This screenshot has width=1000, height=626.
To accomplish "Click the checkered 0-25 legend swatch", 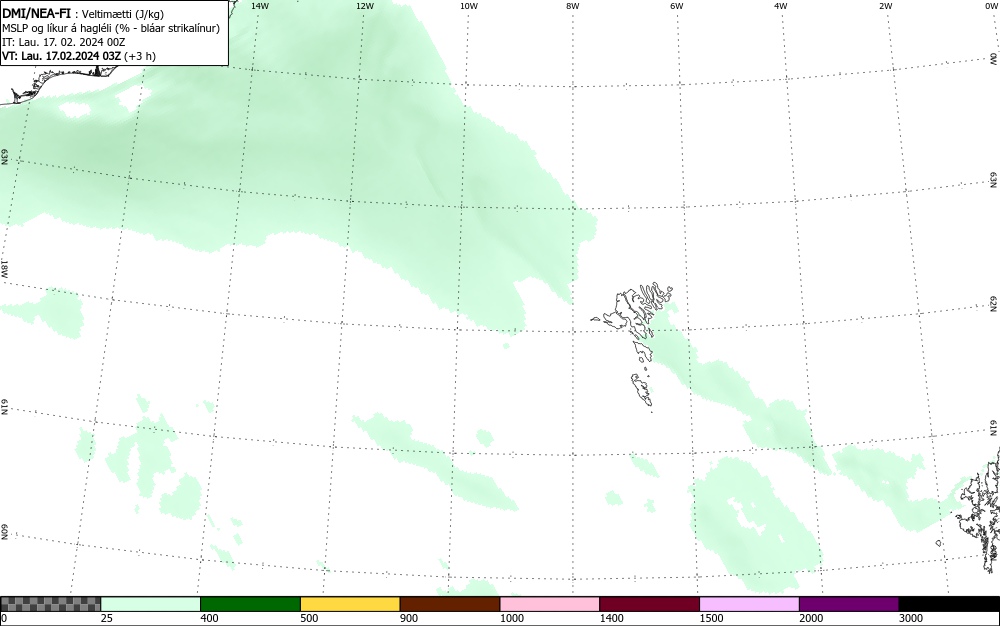I will (x=51, y=604).
